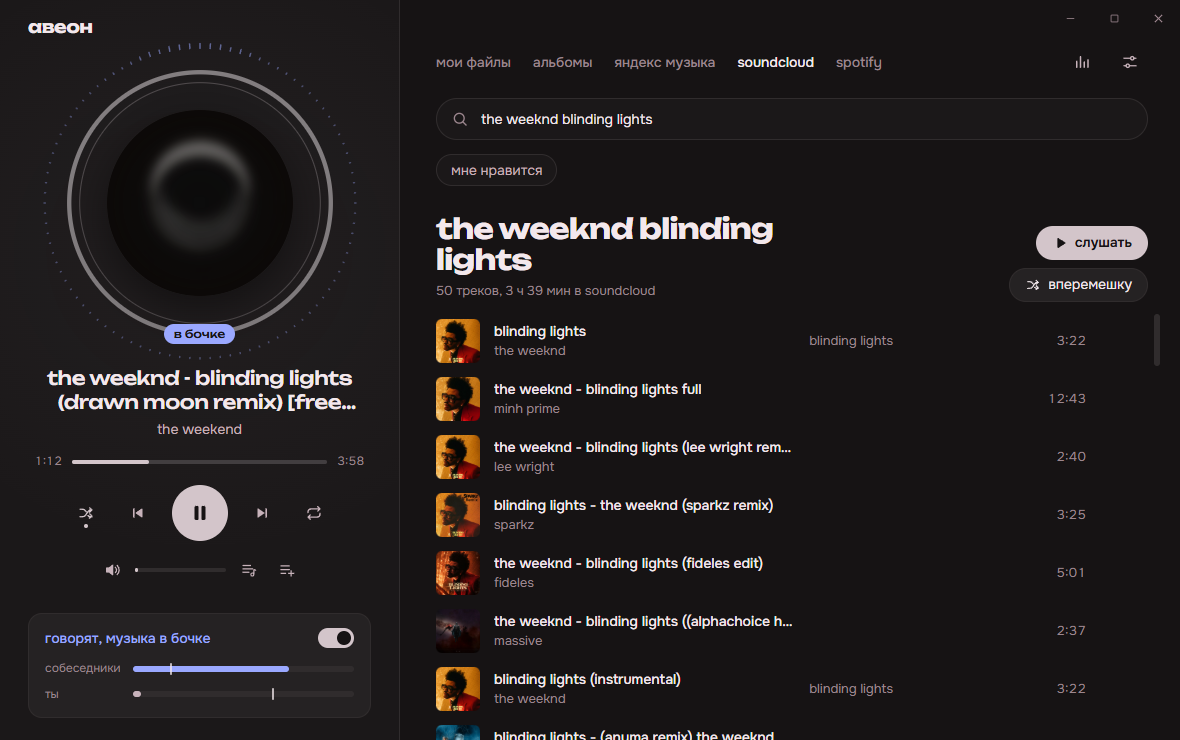
Task: Click the search field with 'the weeknd blinding lights'
Action: point(792,119)
